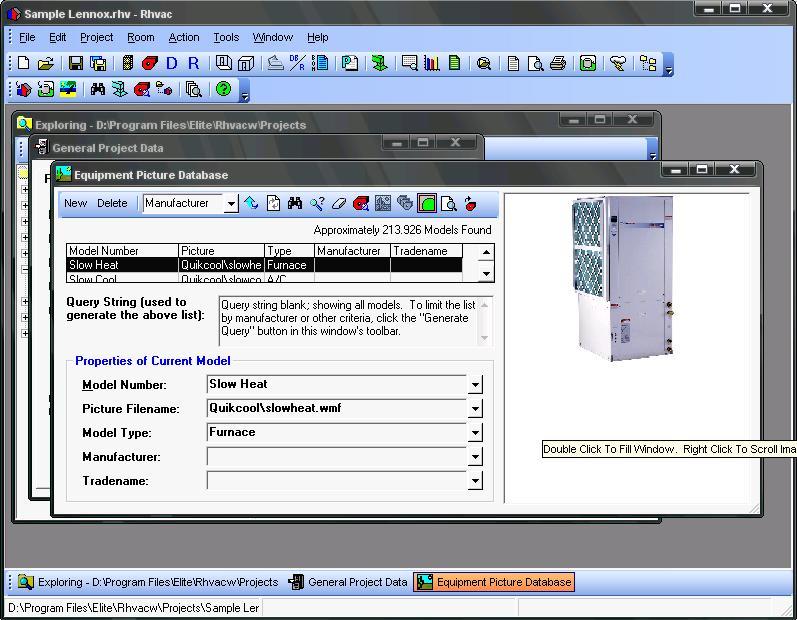Click the Delete button in database toolbar

tap(112, 203)
